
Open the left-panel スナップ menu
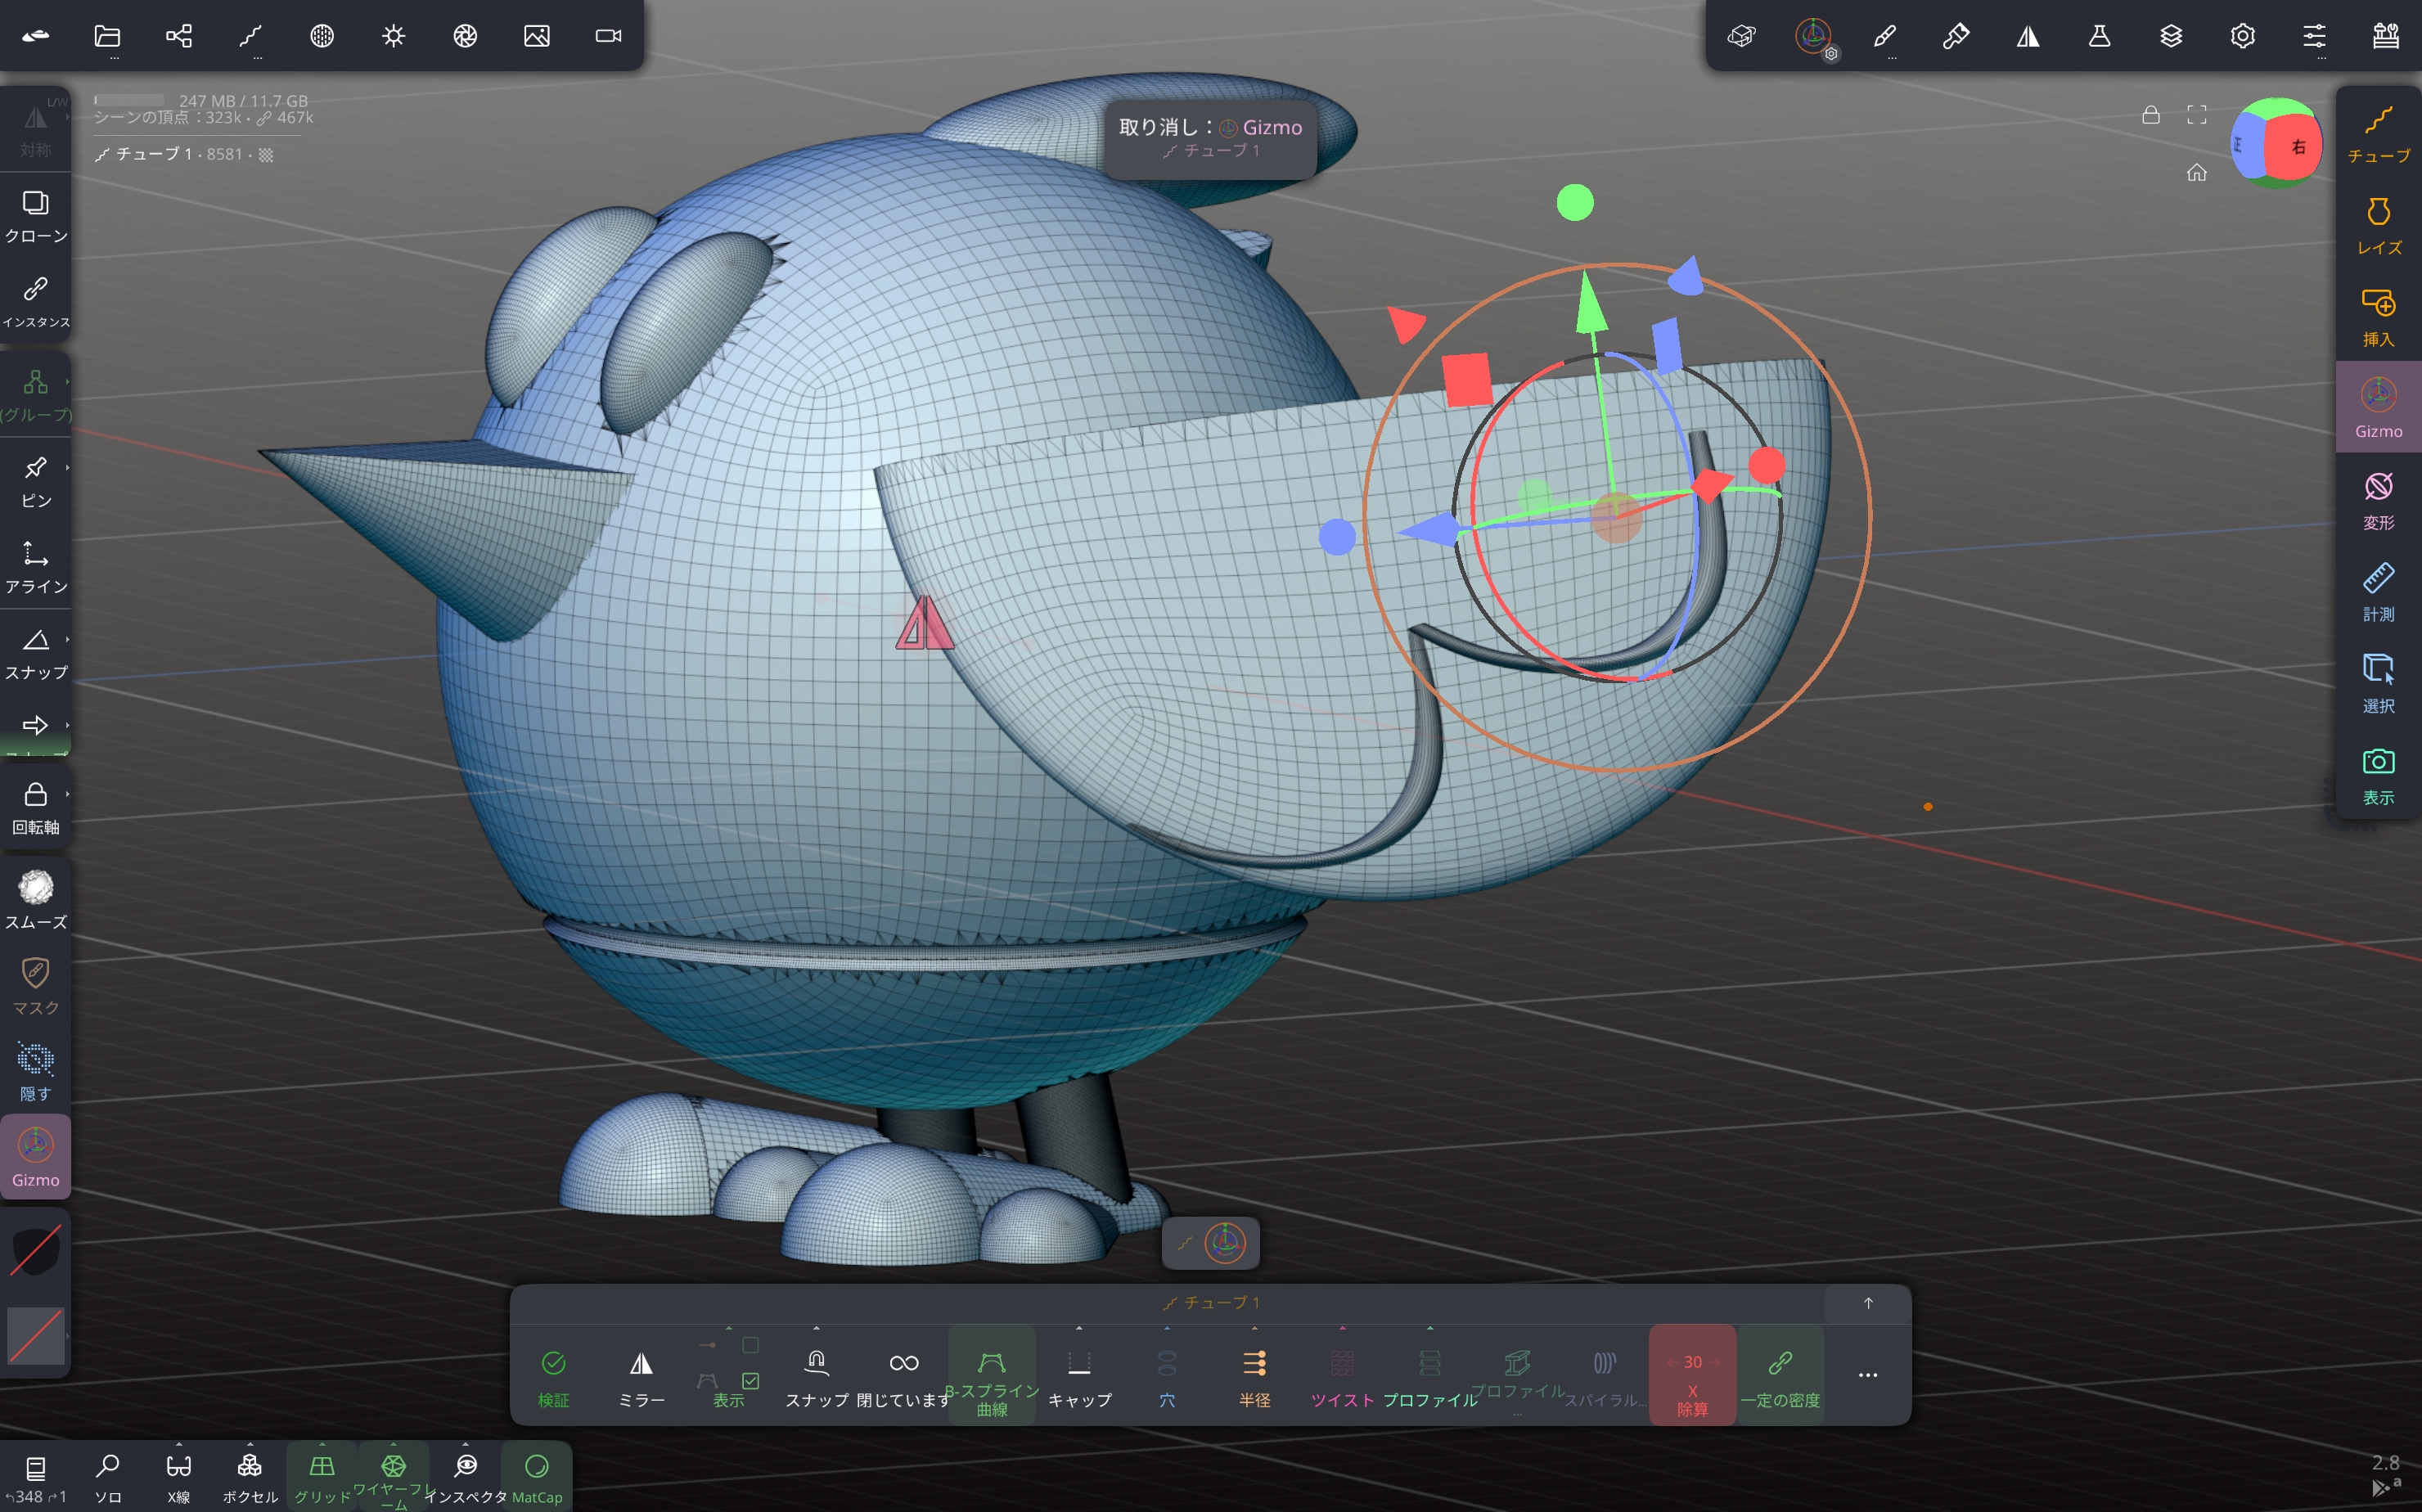[36, 653]
